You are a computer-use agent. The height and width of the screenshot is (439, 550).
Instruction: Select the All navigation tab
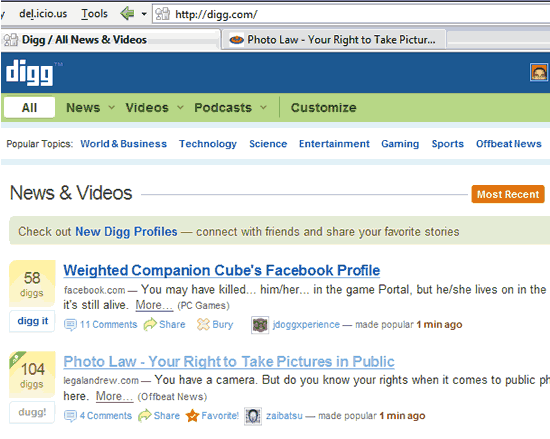click(x=29, y=108)
